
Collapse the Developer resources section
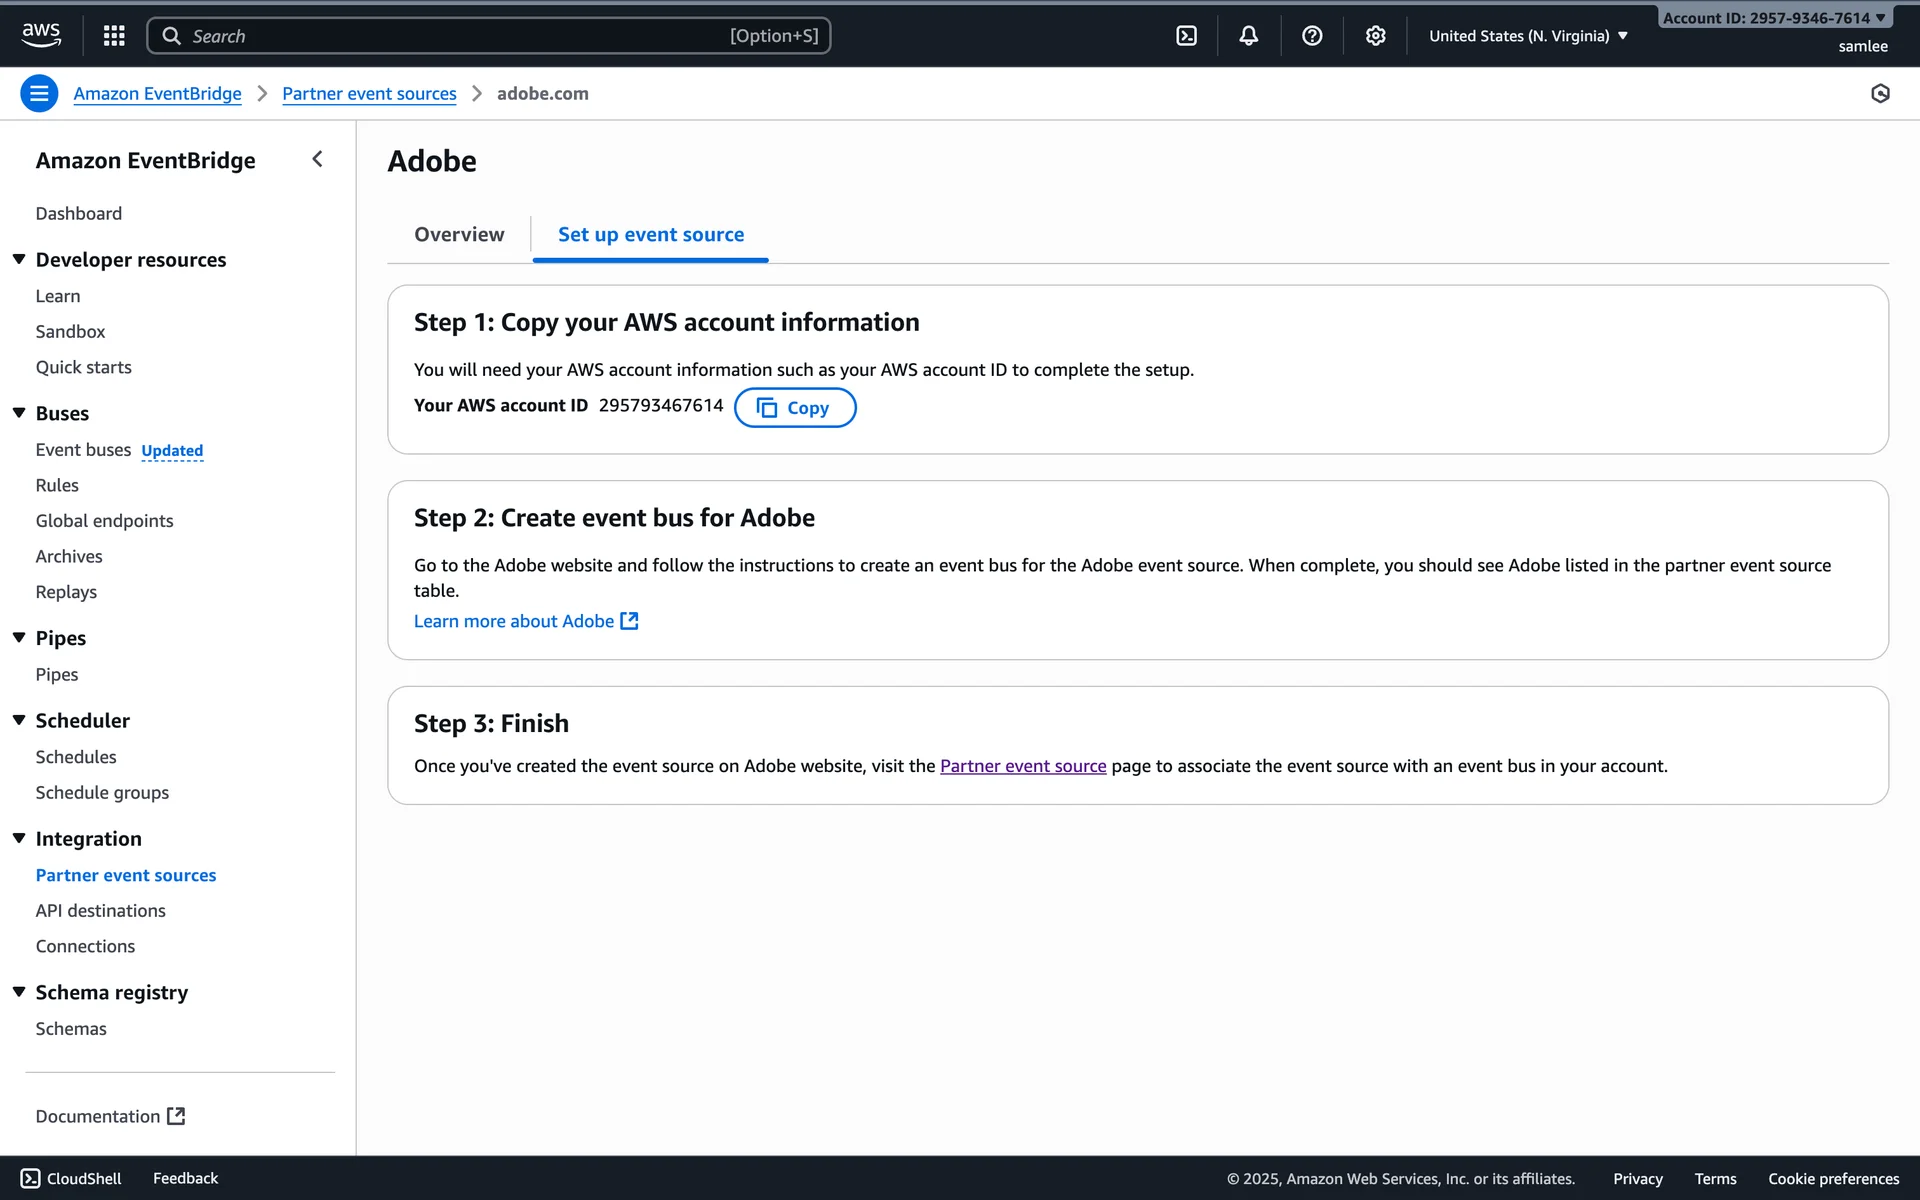tap(19, 259)
